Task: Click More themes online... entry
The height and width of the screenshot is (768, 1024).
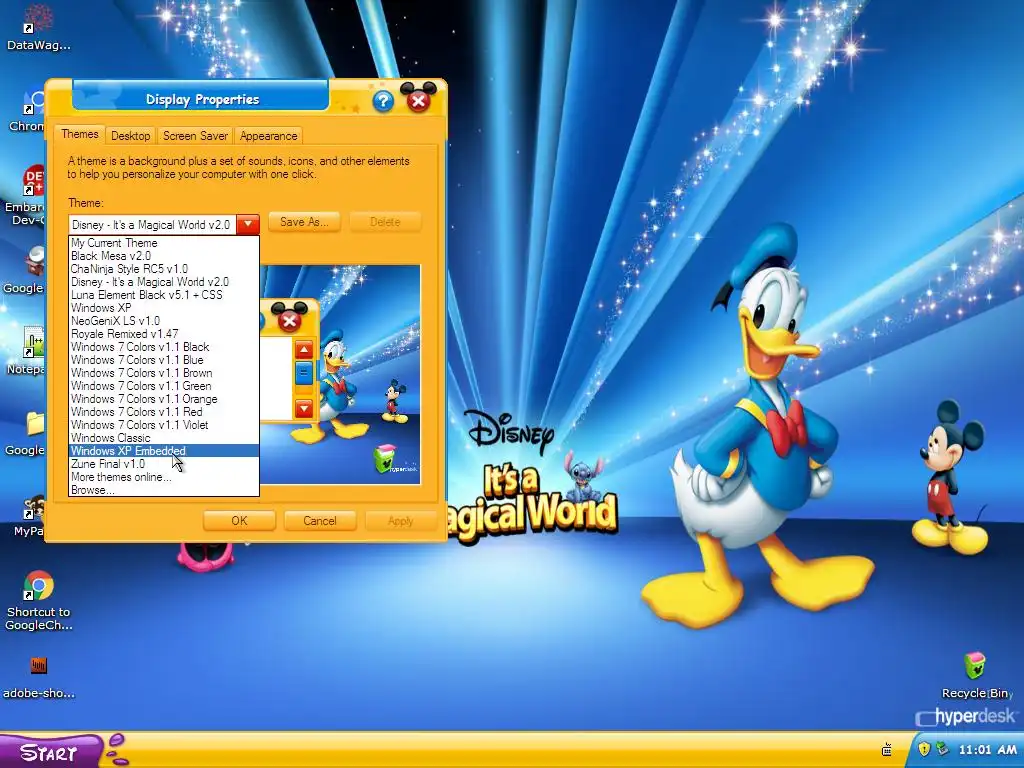Action: pyautogui.click(x=164, y=477)
